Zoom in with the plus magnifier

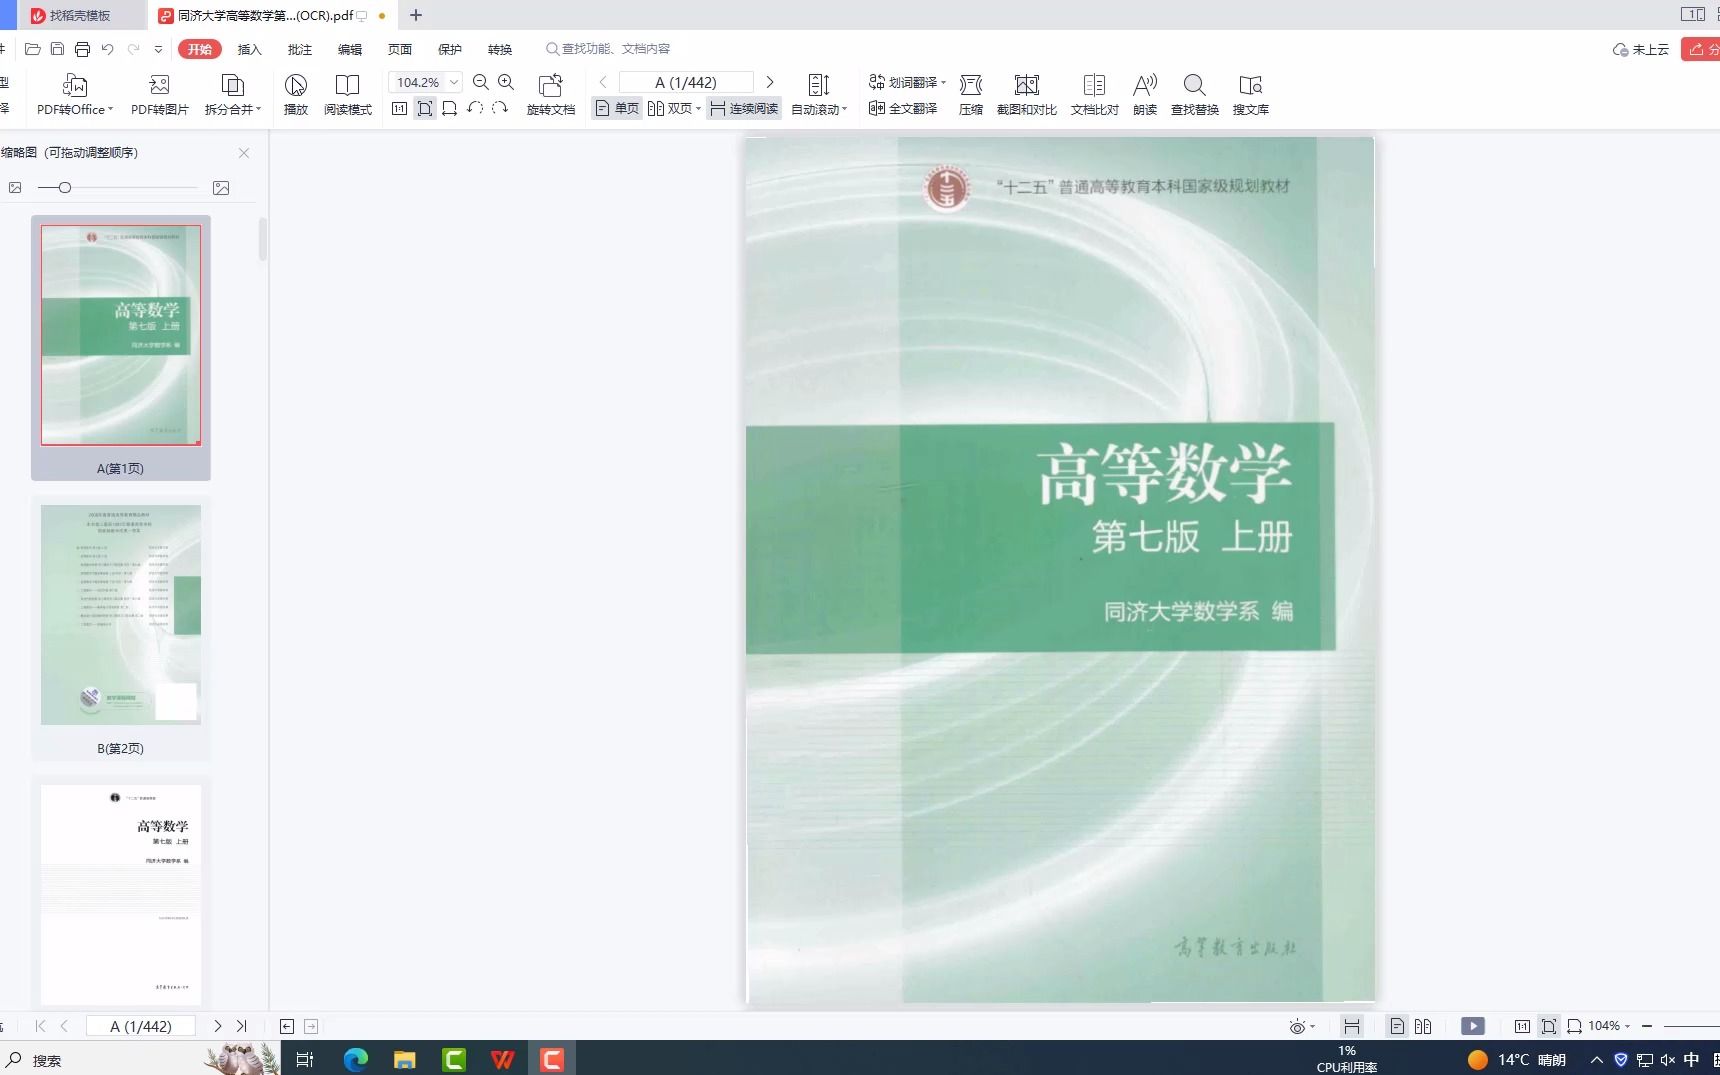tap(506, 82)
